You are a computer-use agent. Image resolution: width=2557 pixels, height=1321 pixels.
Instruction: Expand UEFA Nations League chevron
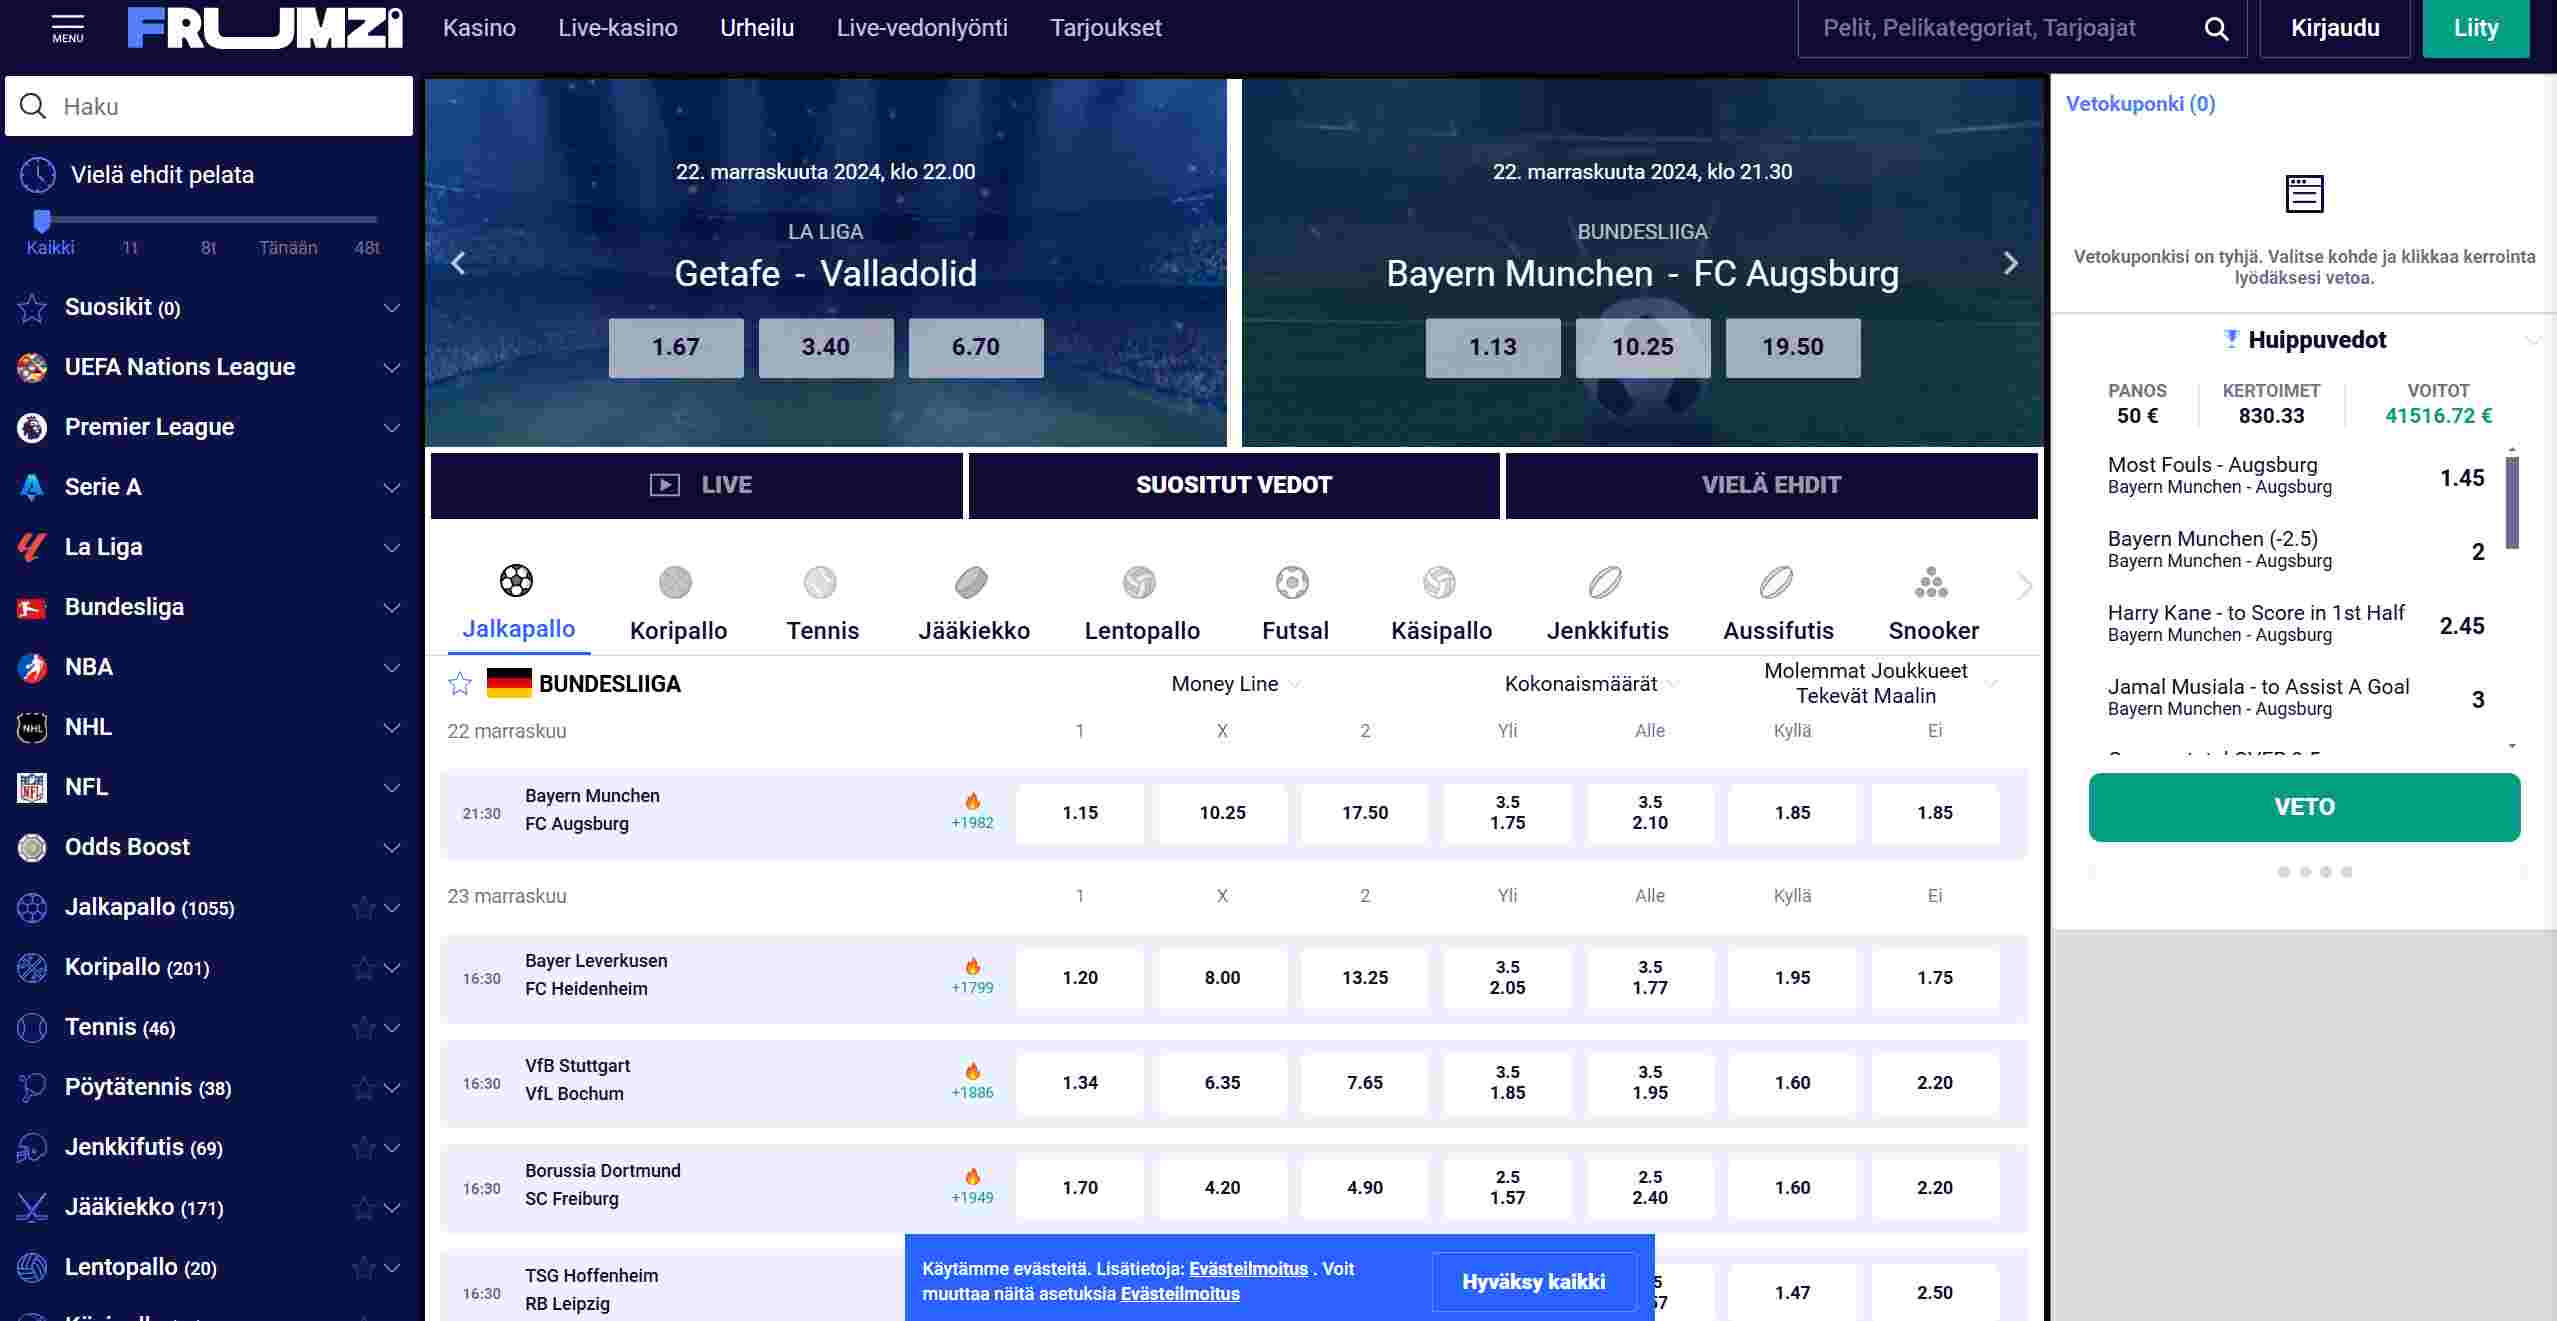pyautogui.click(x=392, y=368)
